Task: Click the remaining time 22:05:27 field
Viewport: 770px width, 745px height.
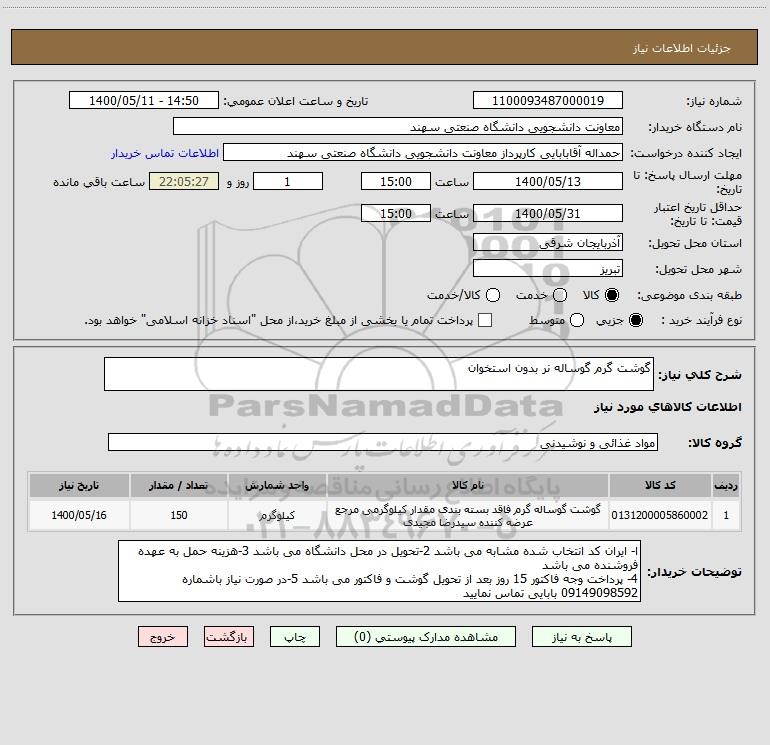Action: tap(184, 181)
